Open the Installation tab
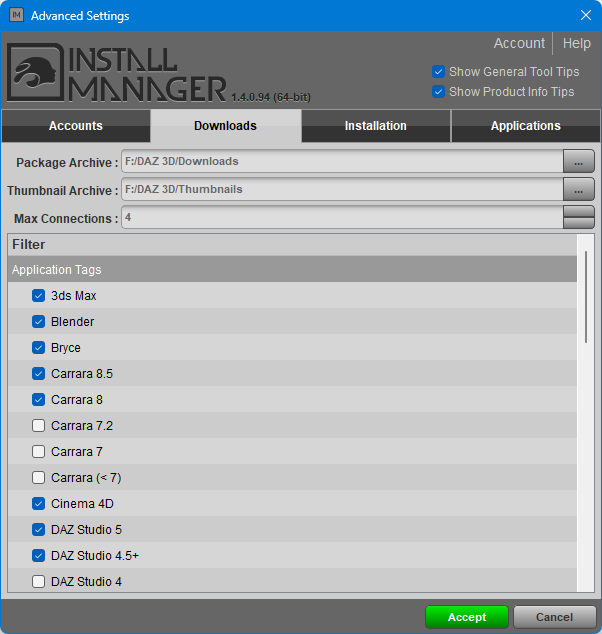602x634 pixels. click(376, 126)
